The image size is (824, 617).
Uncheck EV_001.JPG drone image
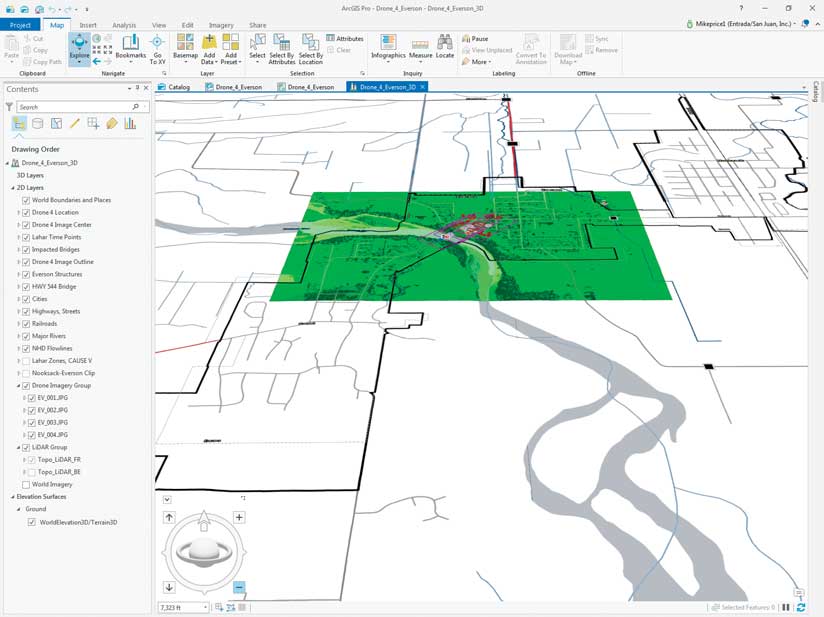tap(32, 398)
